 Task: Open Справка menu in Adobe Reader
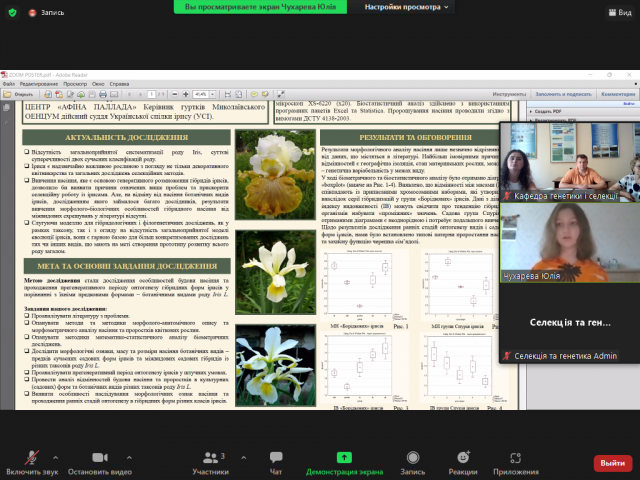coord(119,84)
